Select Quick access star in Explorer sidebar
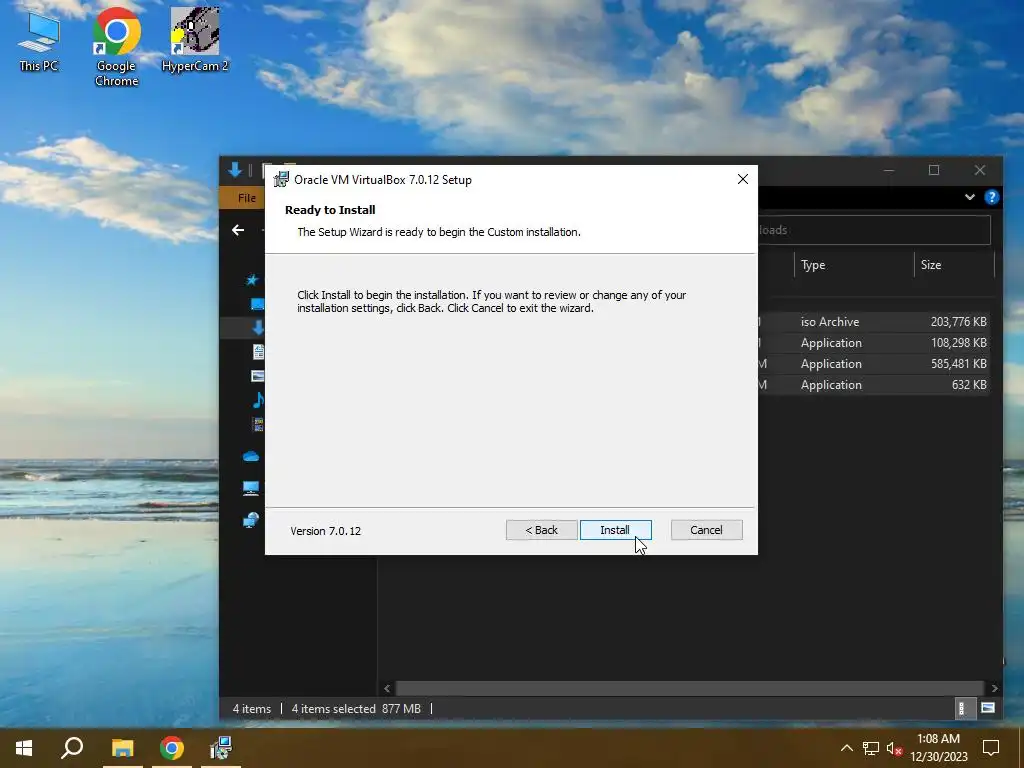Screen dimensions: 1024x768 252,280
